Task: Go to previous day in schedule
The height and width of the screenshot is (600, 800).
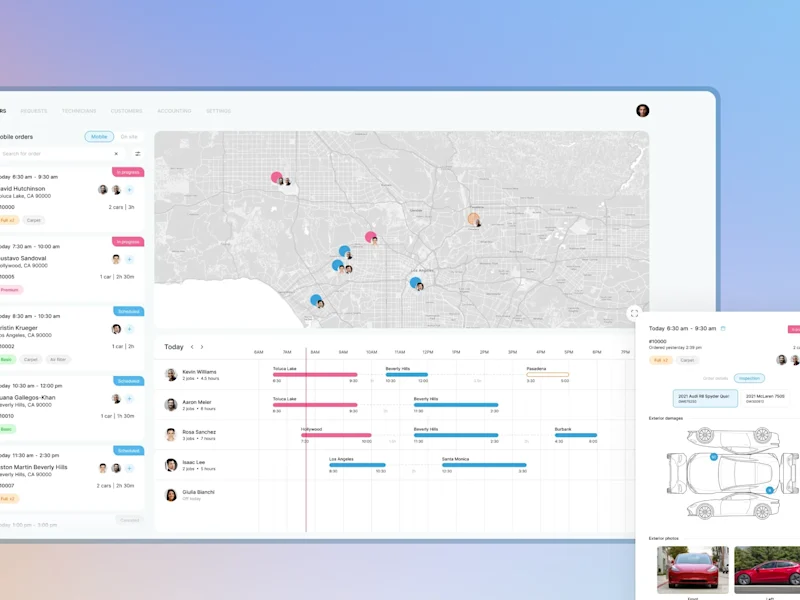Action: click(192, 347)
